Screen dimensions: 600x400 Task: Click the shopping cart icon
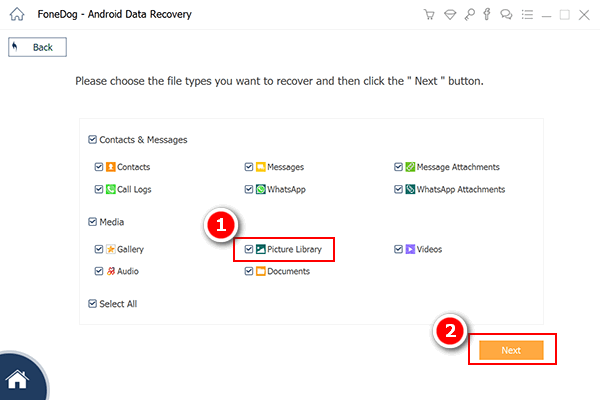point(429,15)
